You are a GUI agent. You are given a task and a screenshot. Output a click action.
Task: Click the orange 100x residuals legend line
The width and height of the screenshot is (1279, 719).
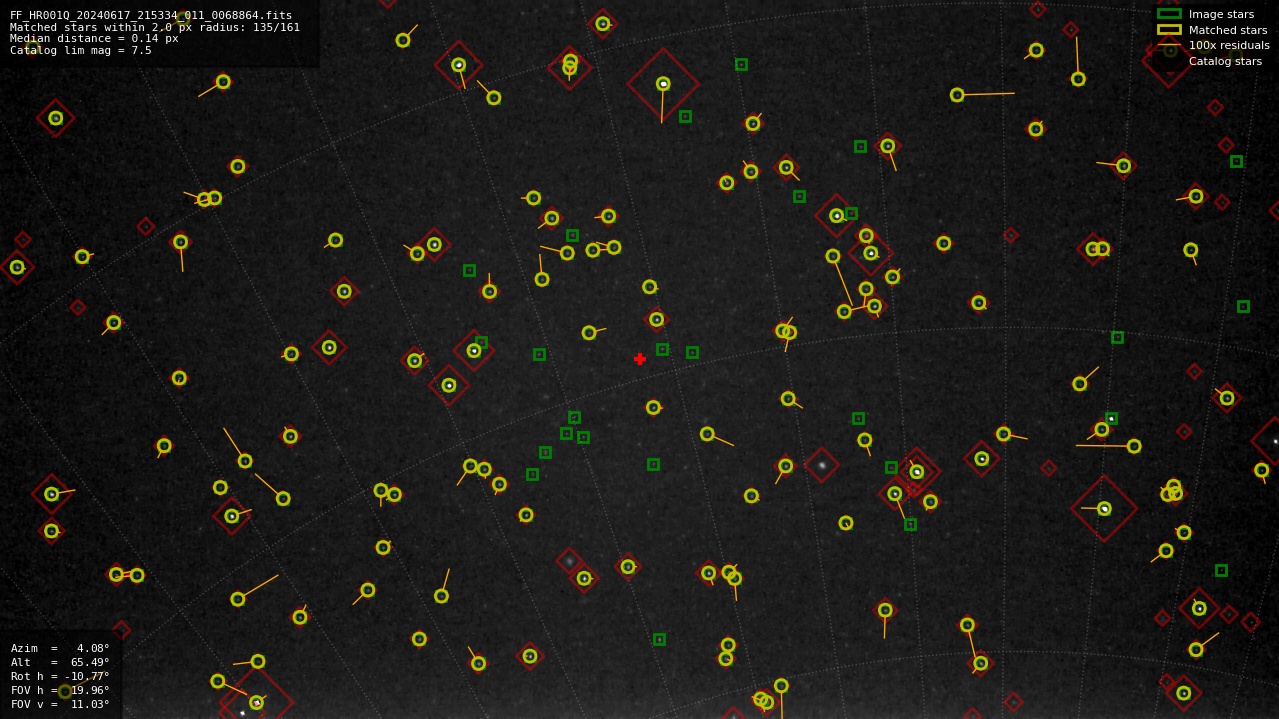(1169, 45)
